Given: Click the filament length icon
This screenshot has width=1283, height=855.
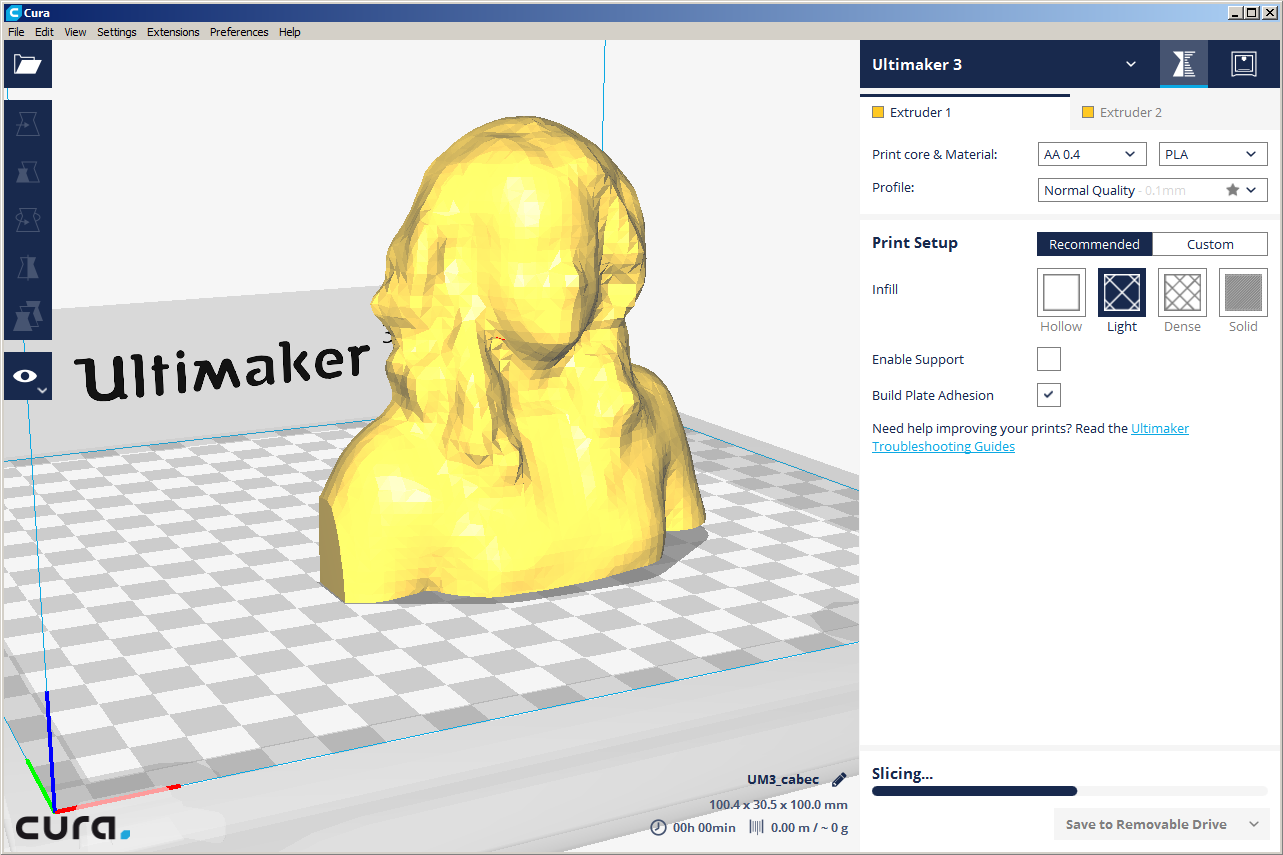Looking at the screenshot, I should tap(756, 827).
